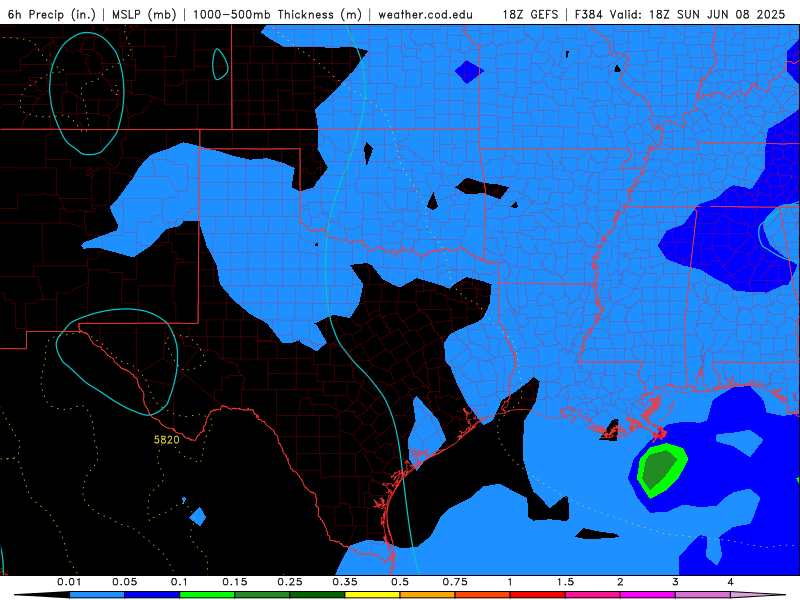
Task: Click the yellow 5820 thickness contour label
Action: (166, 440)
